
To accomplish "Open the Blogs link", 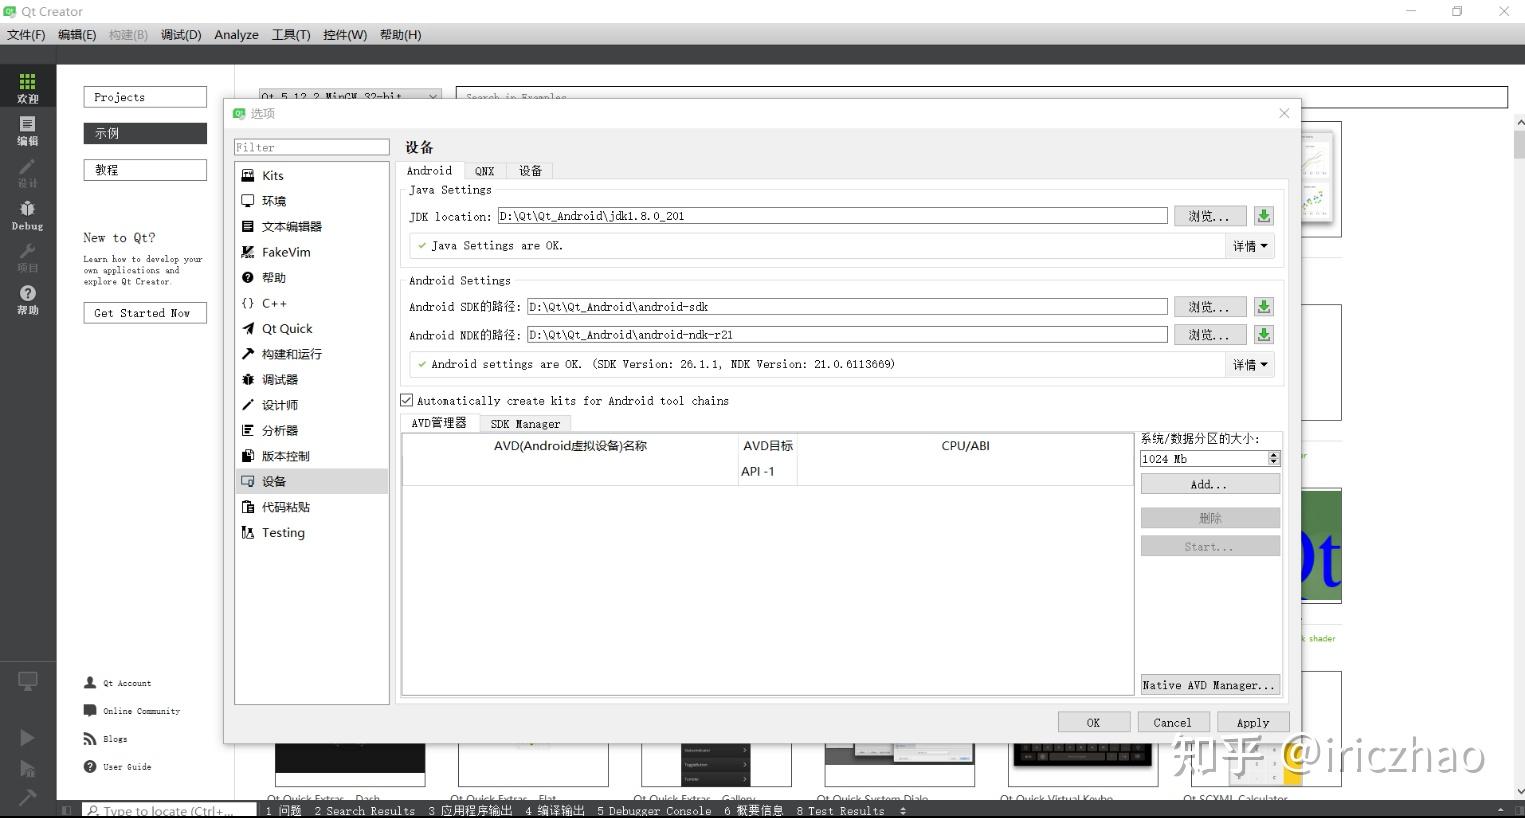I will (x=106, y=739).
